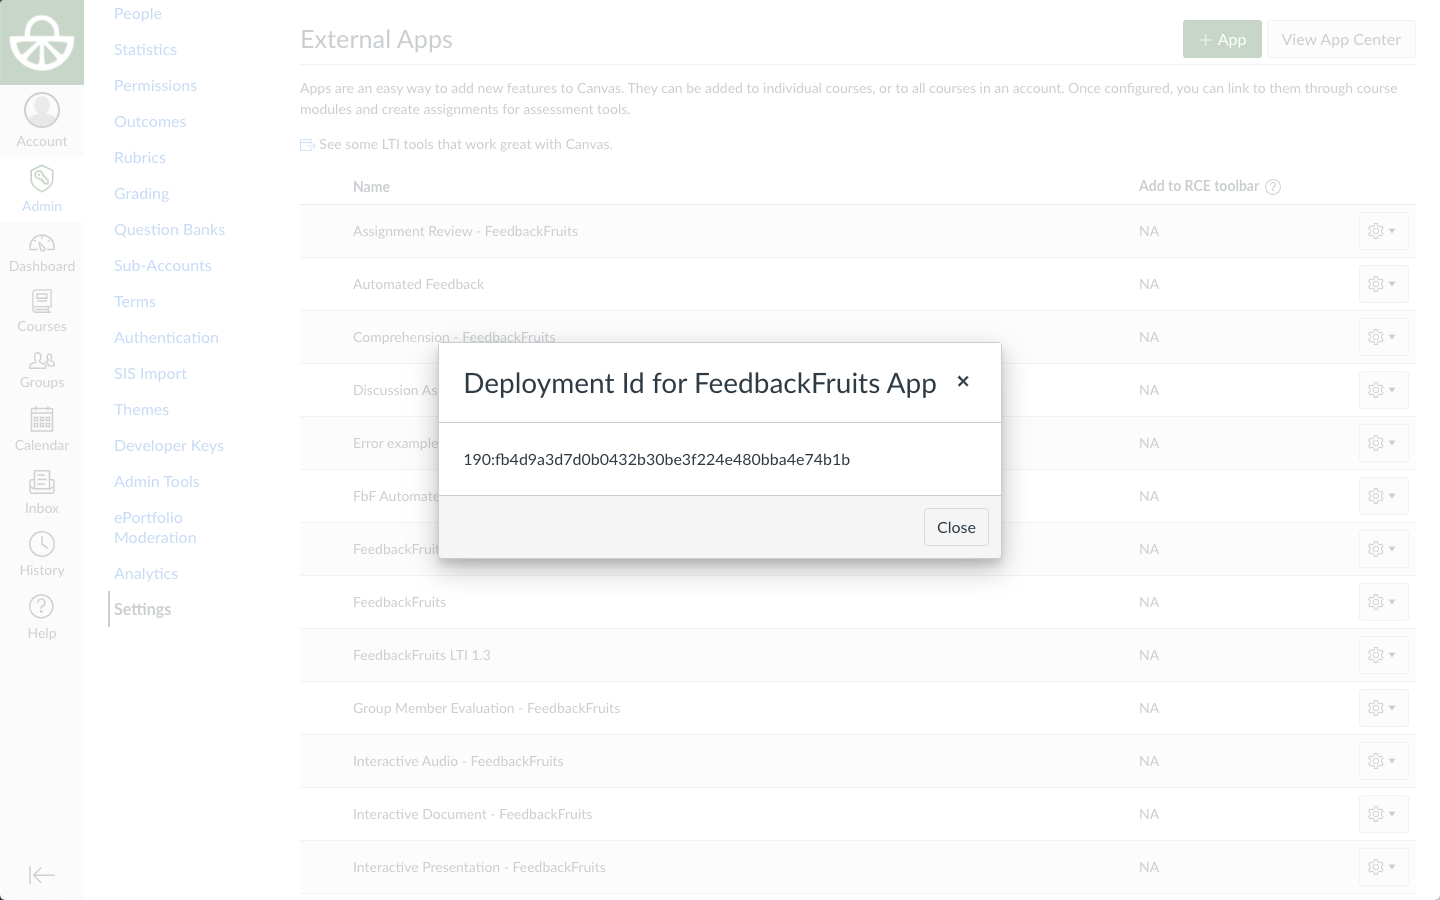
Task: Click Interactive Presentation - FeedbackFruits app name
Action: click(479, 867)
